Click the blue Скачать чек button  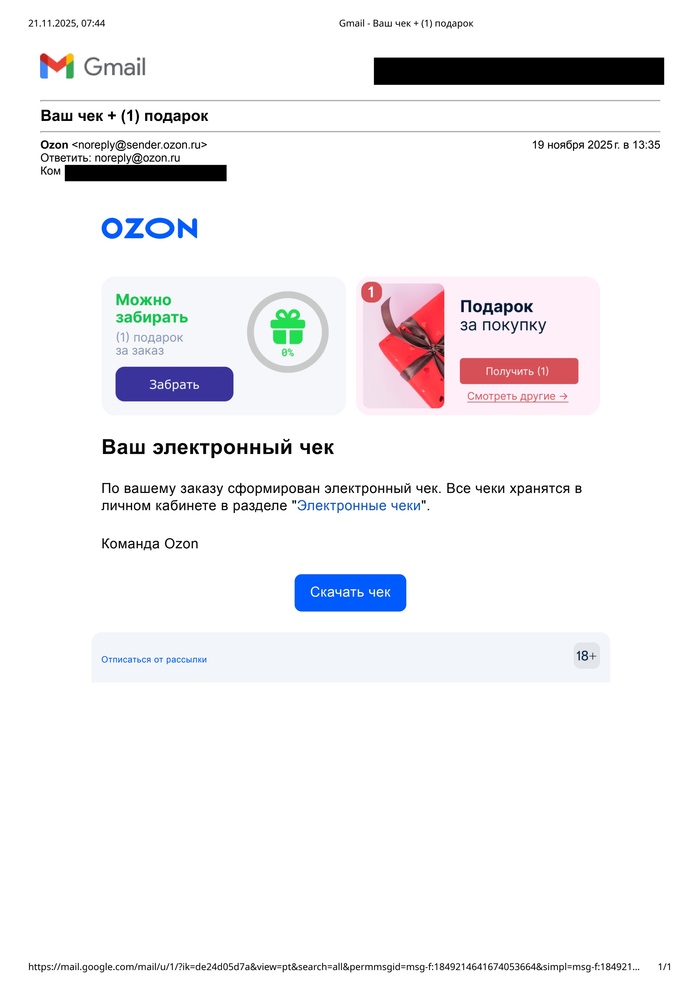point(350,592)
